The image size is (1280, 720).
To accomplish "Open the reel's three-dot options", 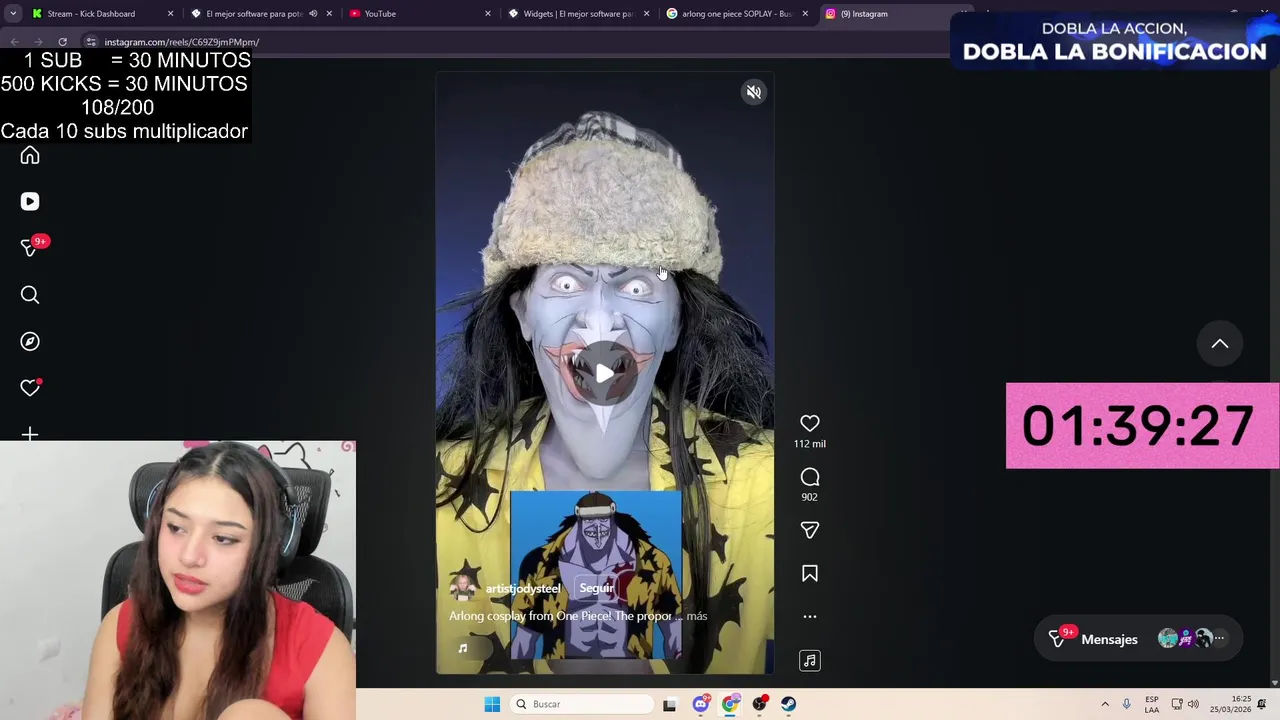I will [810, 617].
